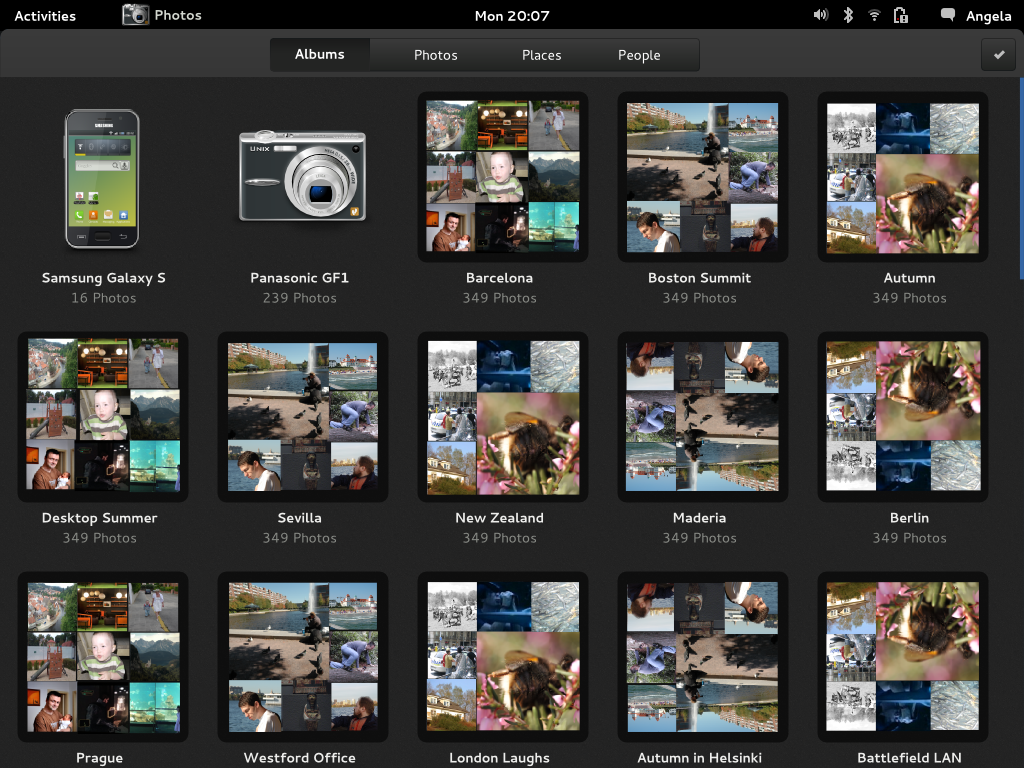Viewport: 1024px width, 768px height.
Task: Switch to the Places tab
Action: tap(541, 55)
